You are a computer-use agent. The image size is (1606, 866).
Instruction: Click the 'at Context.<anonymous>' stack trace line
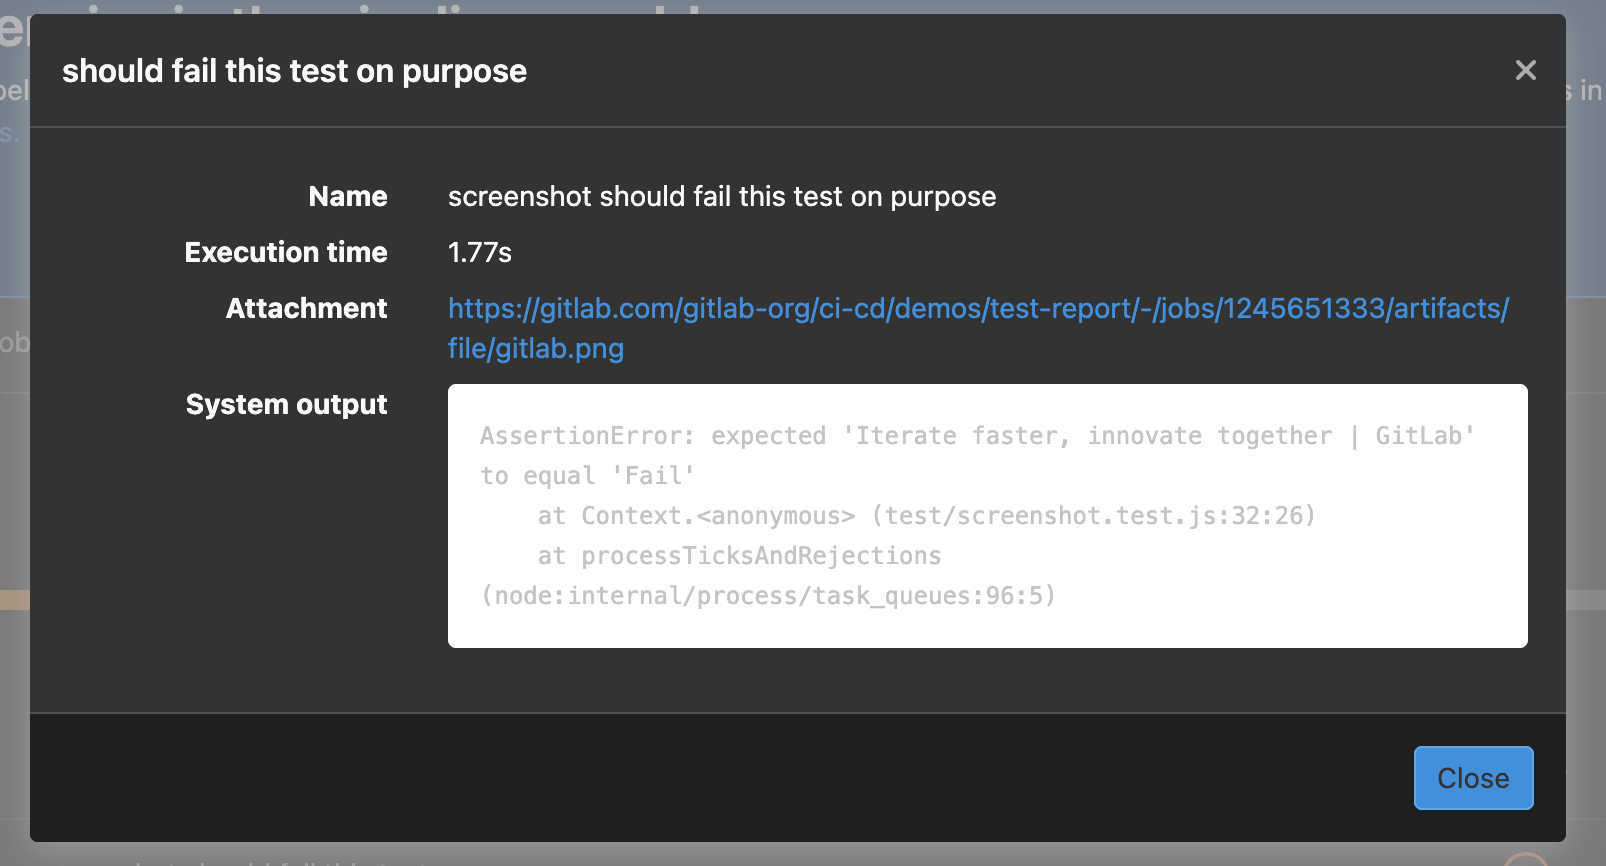927,516
